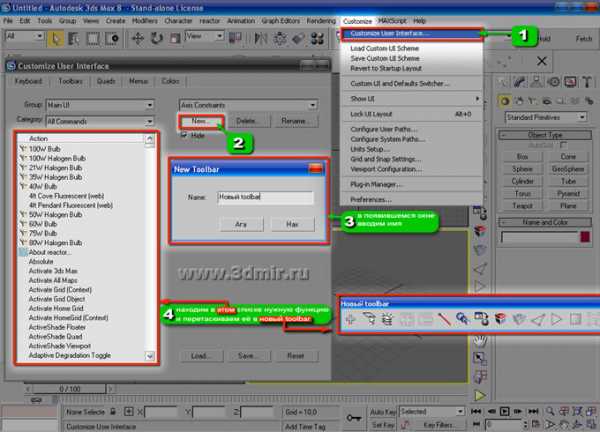This screenshot has height=432, width=600.
Task: Open the Axis Constraints toolbar dropdown
Action: point(248,105)
